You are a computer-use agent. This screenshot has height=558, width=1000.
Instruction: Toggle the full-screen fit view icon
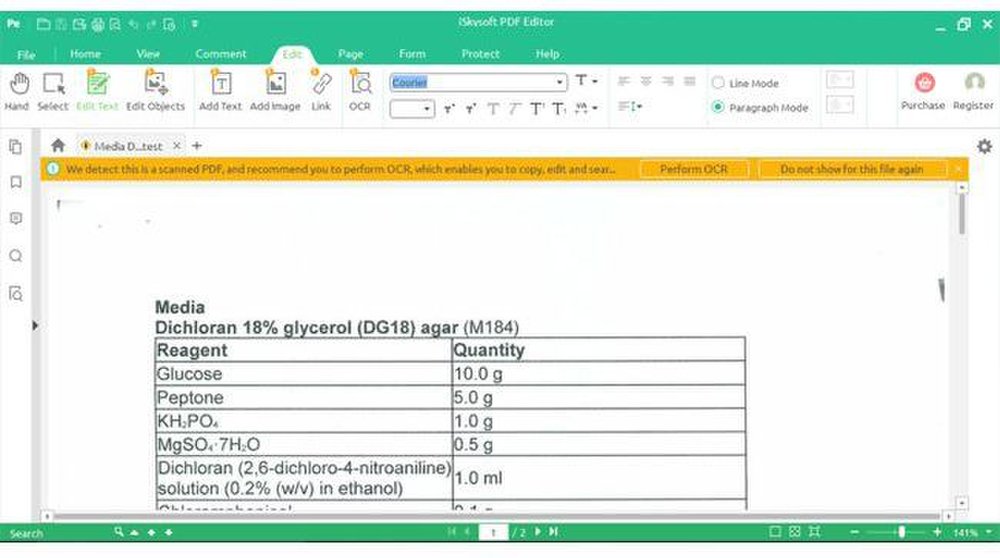[x=814, y=531]
